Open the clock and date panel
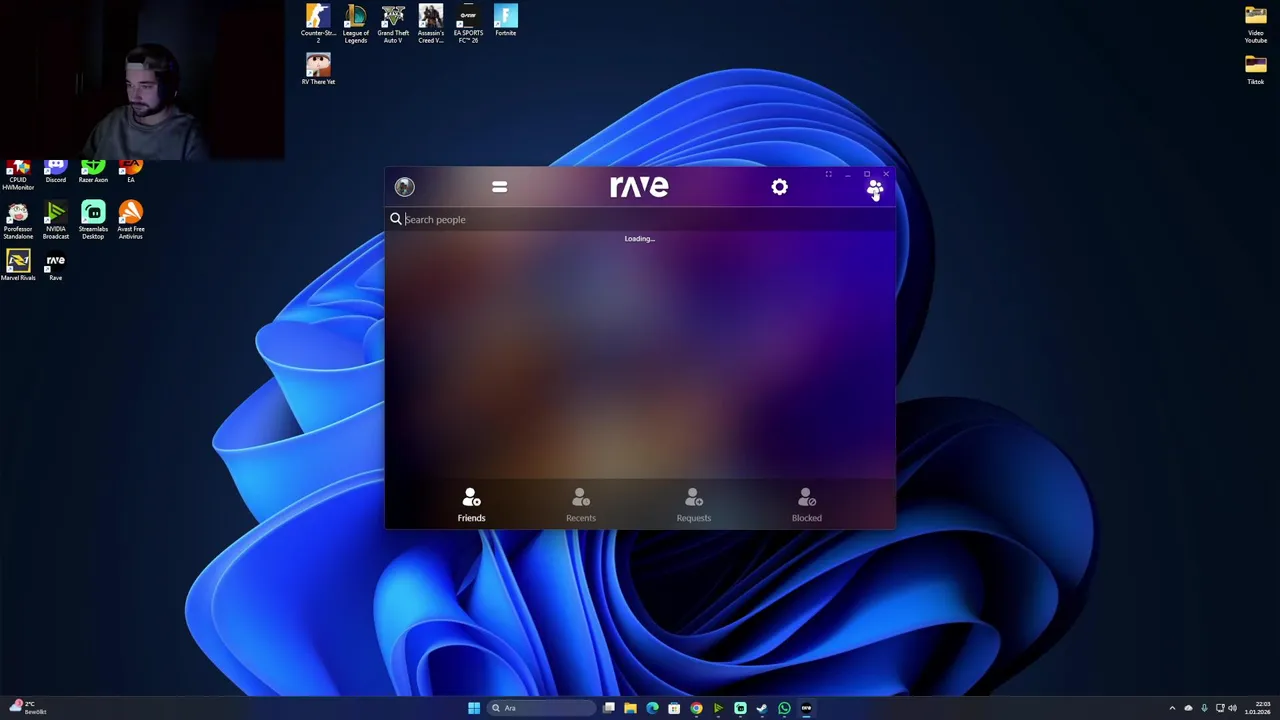The image size is (1280, 720). [x=1258, y=708]
